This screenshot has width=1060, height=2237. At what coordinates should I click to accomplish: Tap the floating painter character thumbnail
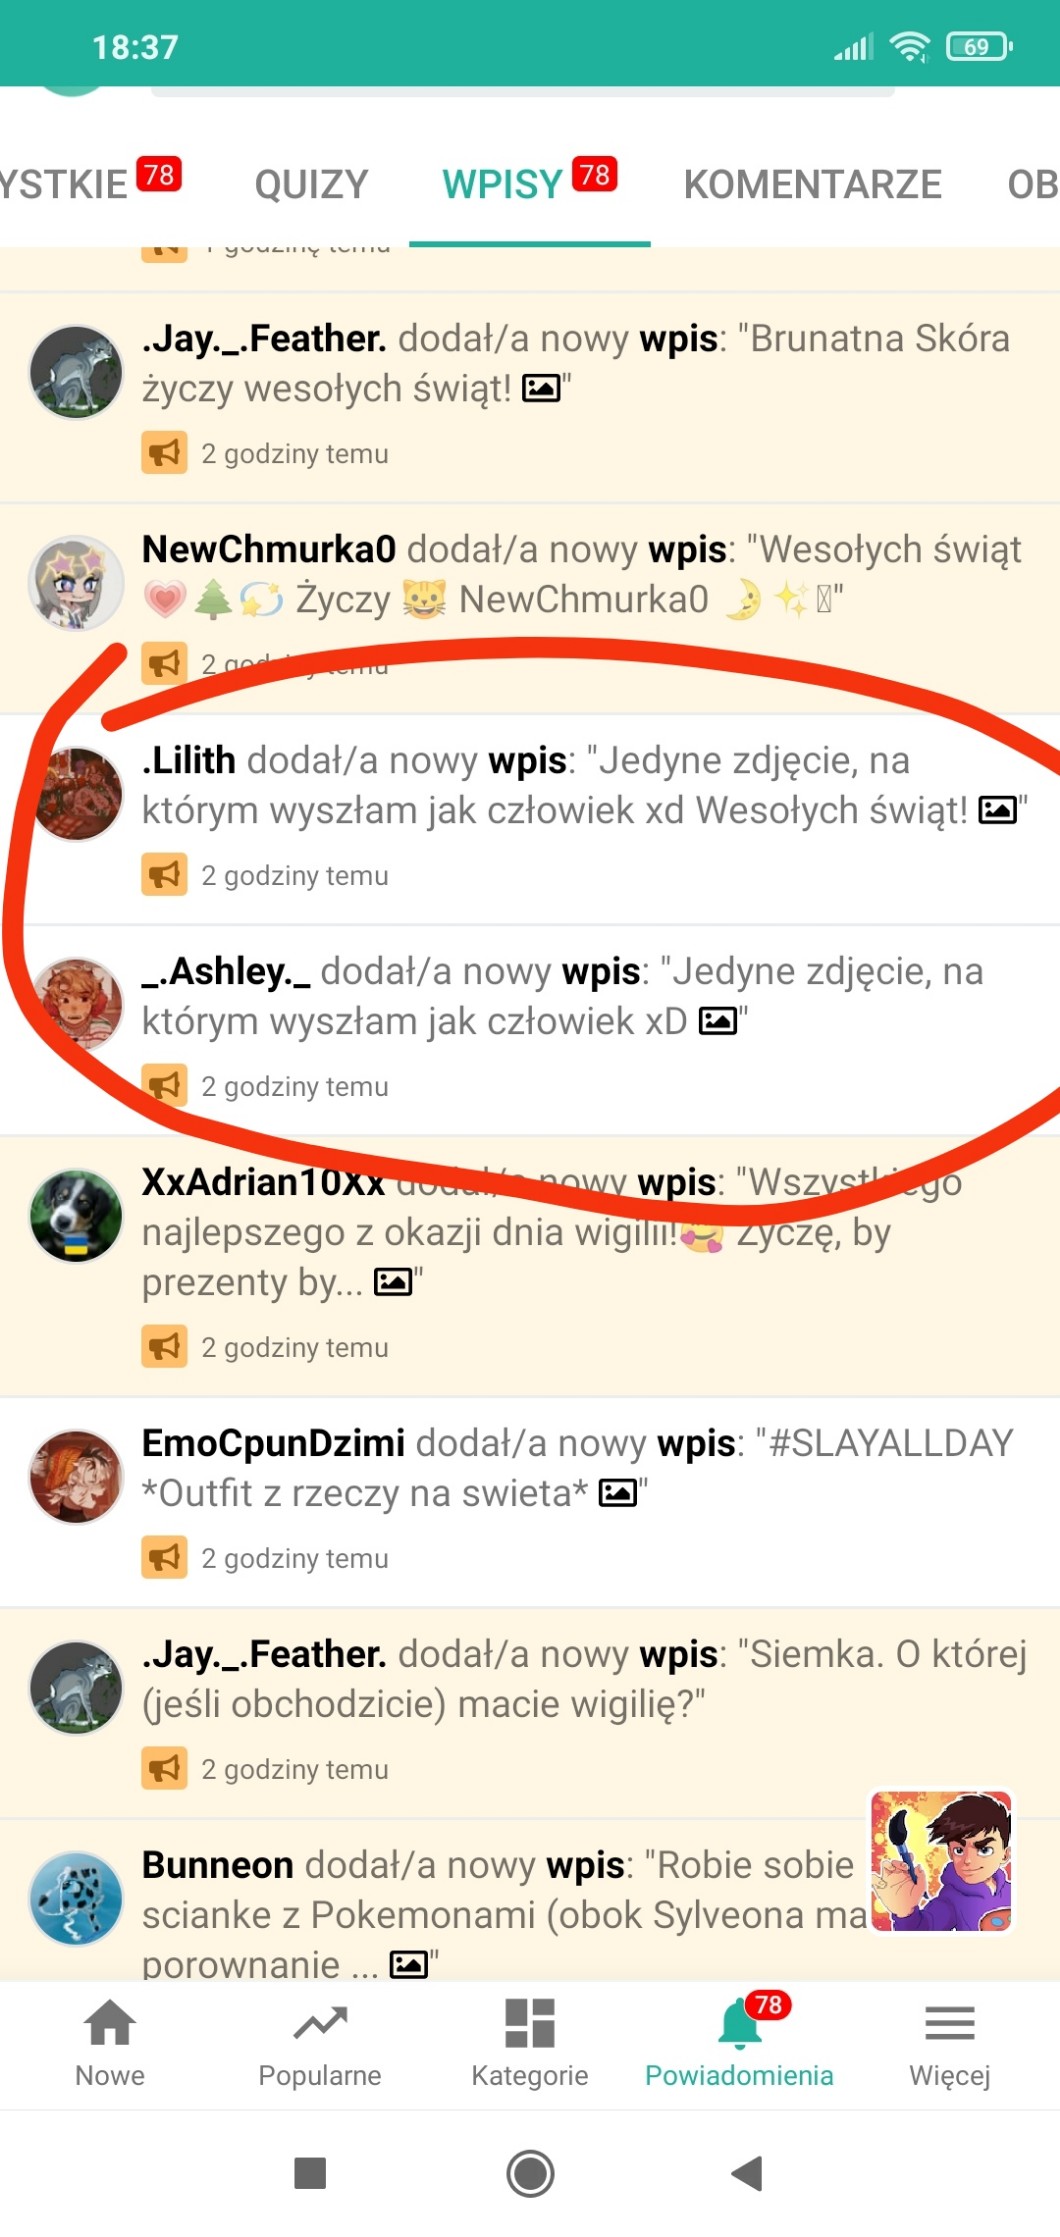click(x=941, y=1860)
